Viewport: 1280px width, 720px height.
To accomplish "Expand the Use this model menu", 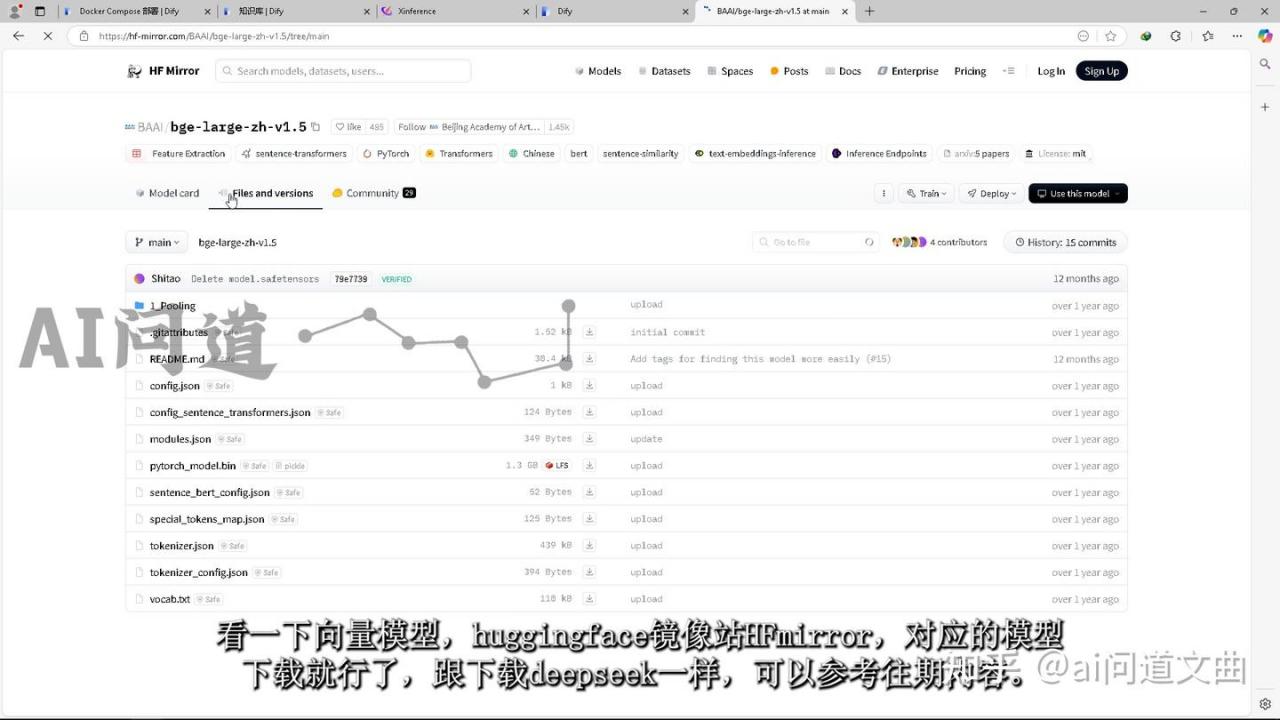I will tap(1078, 193).
